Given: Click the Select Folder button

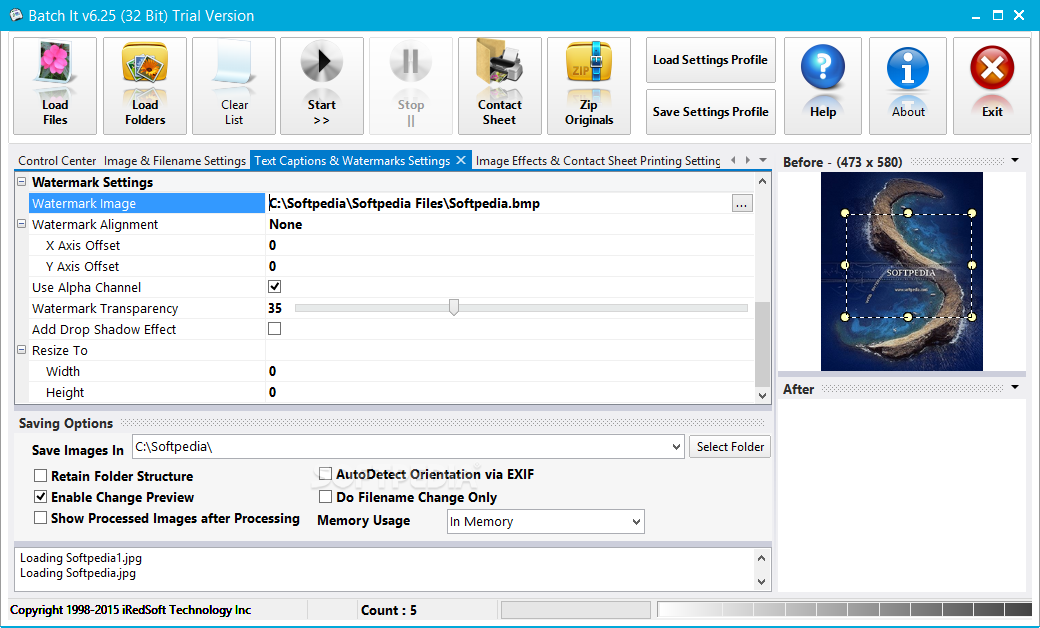Looking at the screenshot, I should click(x=730, y=447).
